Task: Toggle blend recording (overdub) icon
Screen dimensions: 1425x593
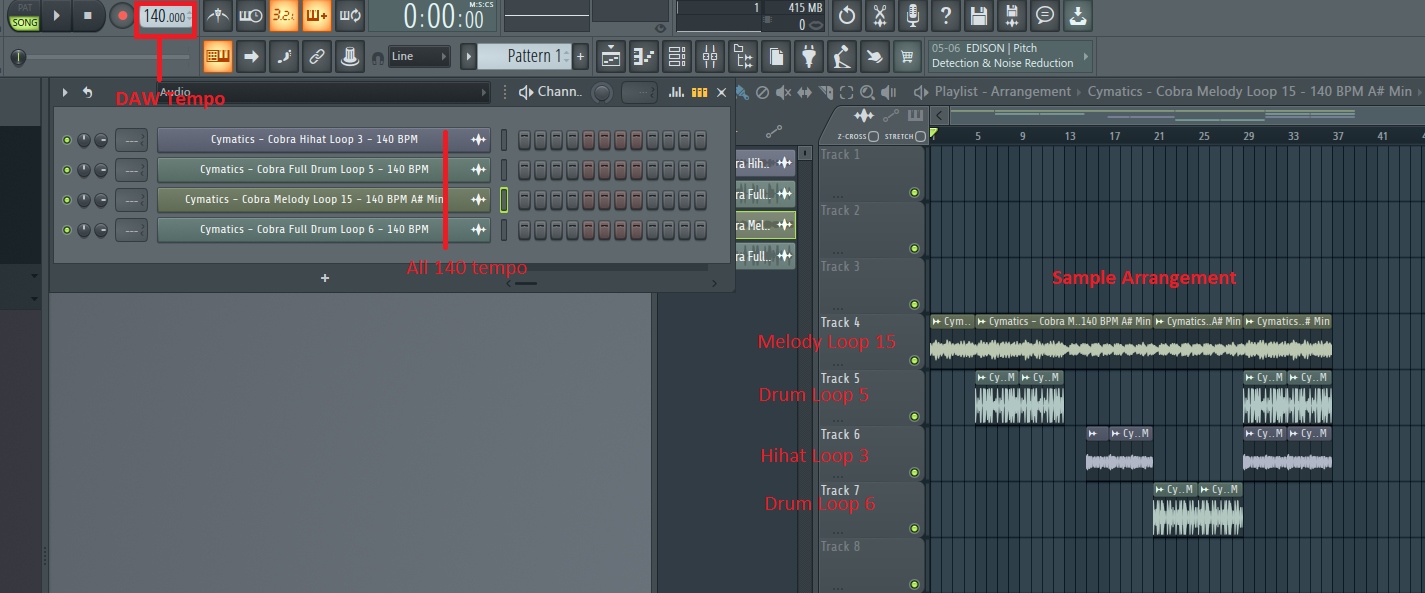Action: tap(316, 16)
